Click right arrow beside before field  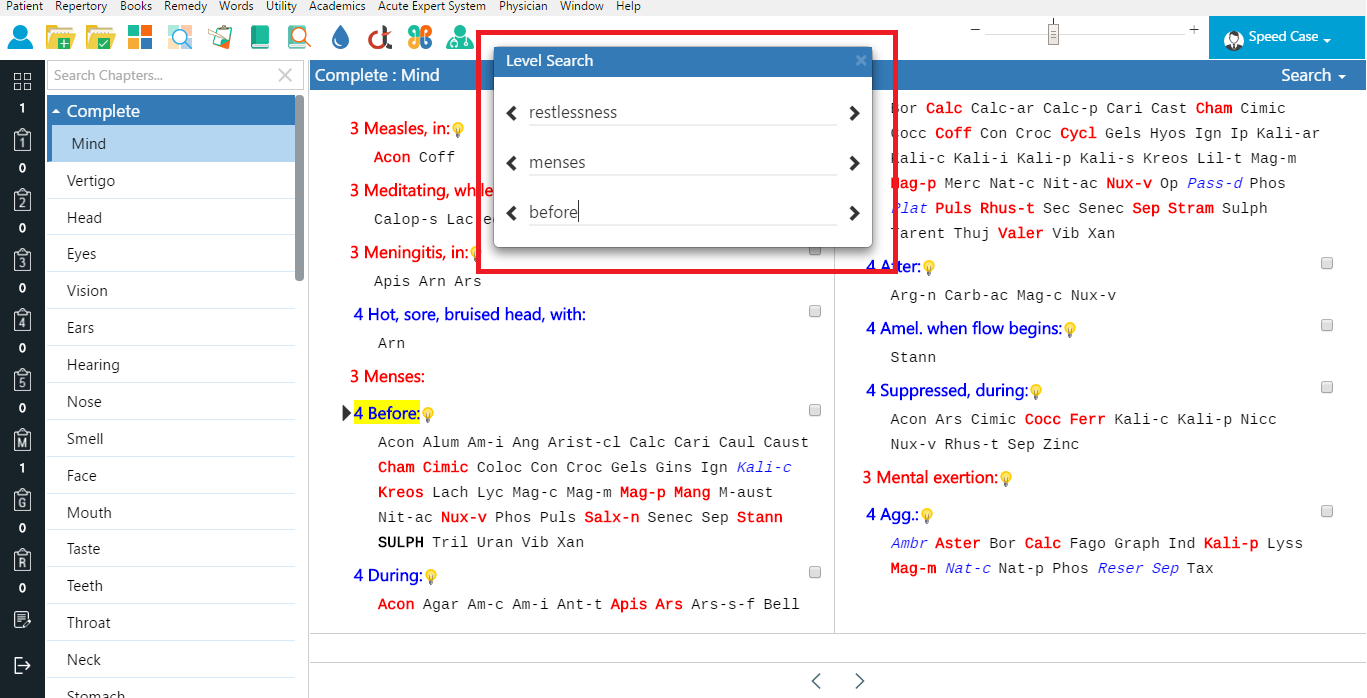coord(854,213)
